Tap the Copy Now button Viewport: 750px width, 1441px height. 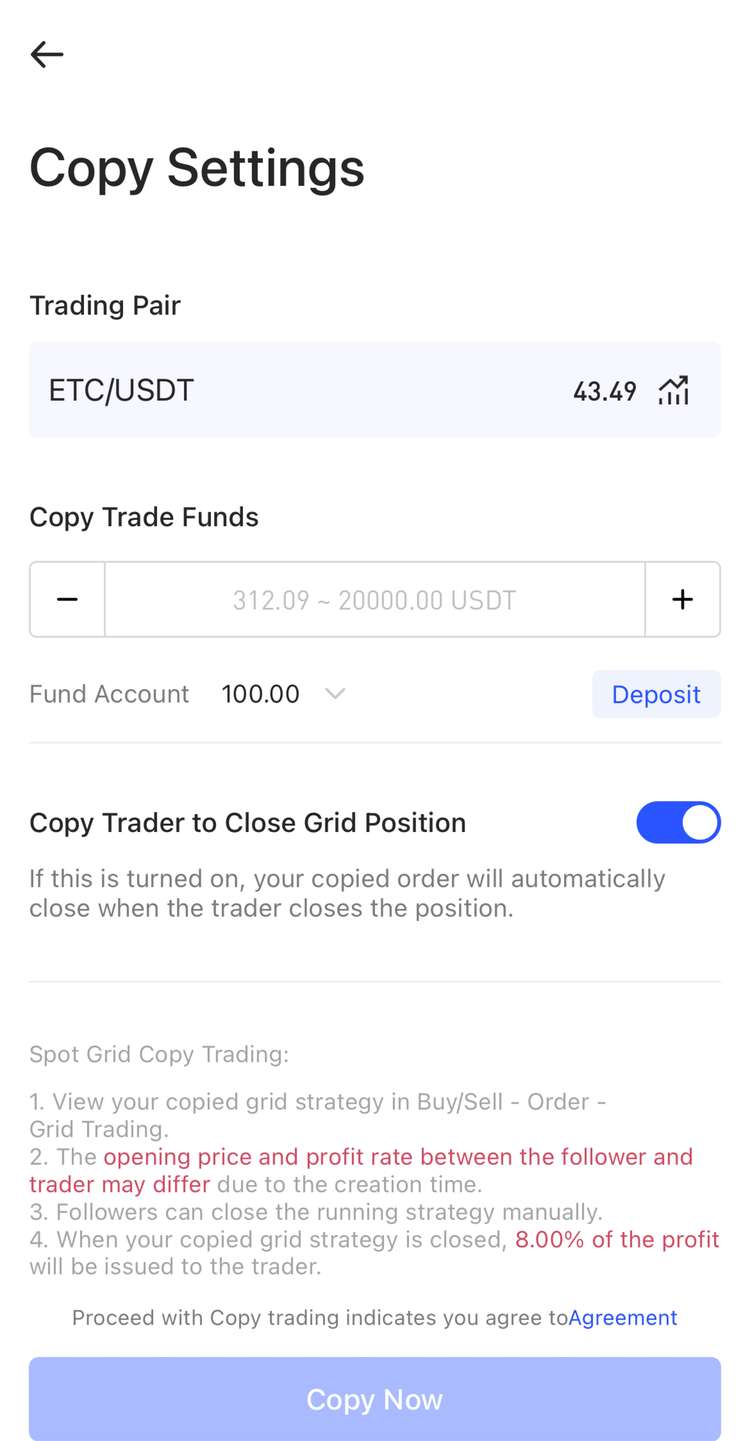tap(375, 1398)
